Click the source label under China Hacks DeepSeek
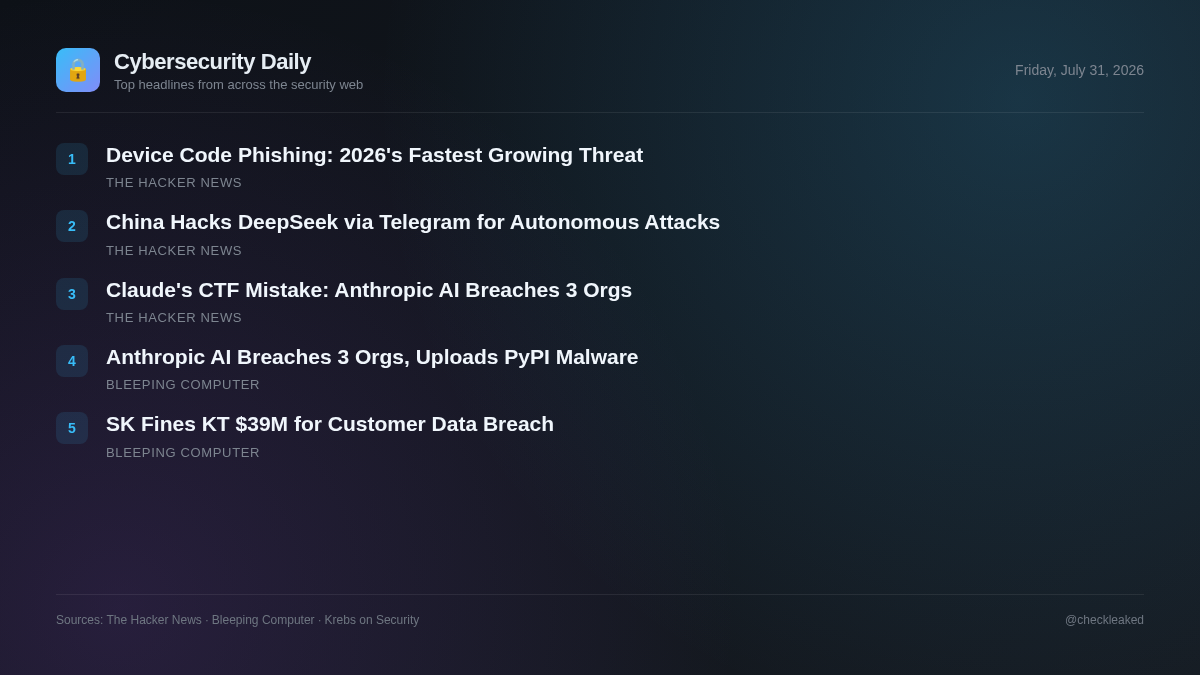This screenshot has width=1200, height=675. pyautogui.click(x=174, y=251)
